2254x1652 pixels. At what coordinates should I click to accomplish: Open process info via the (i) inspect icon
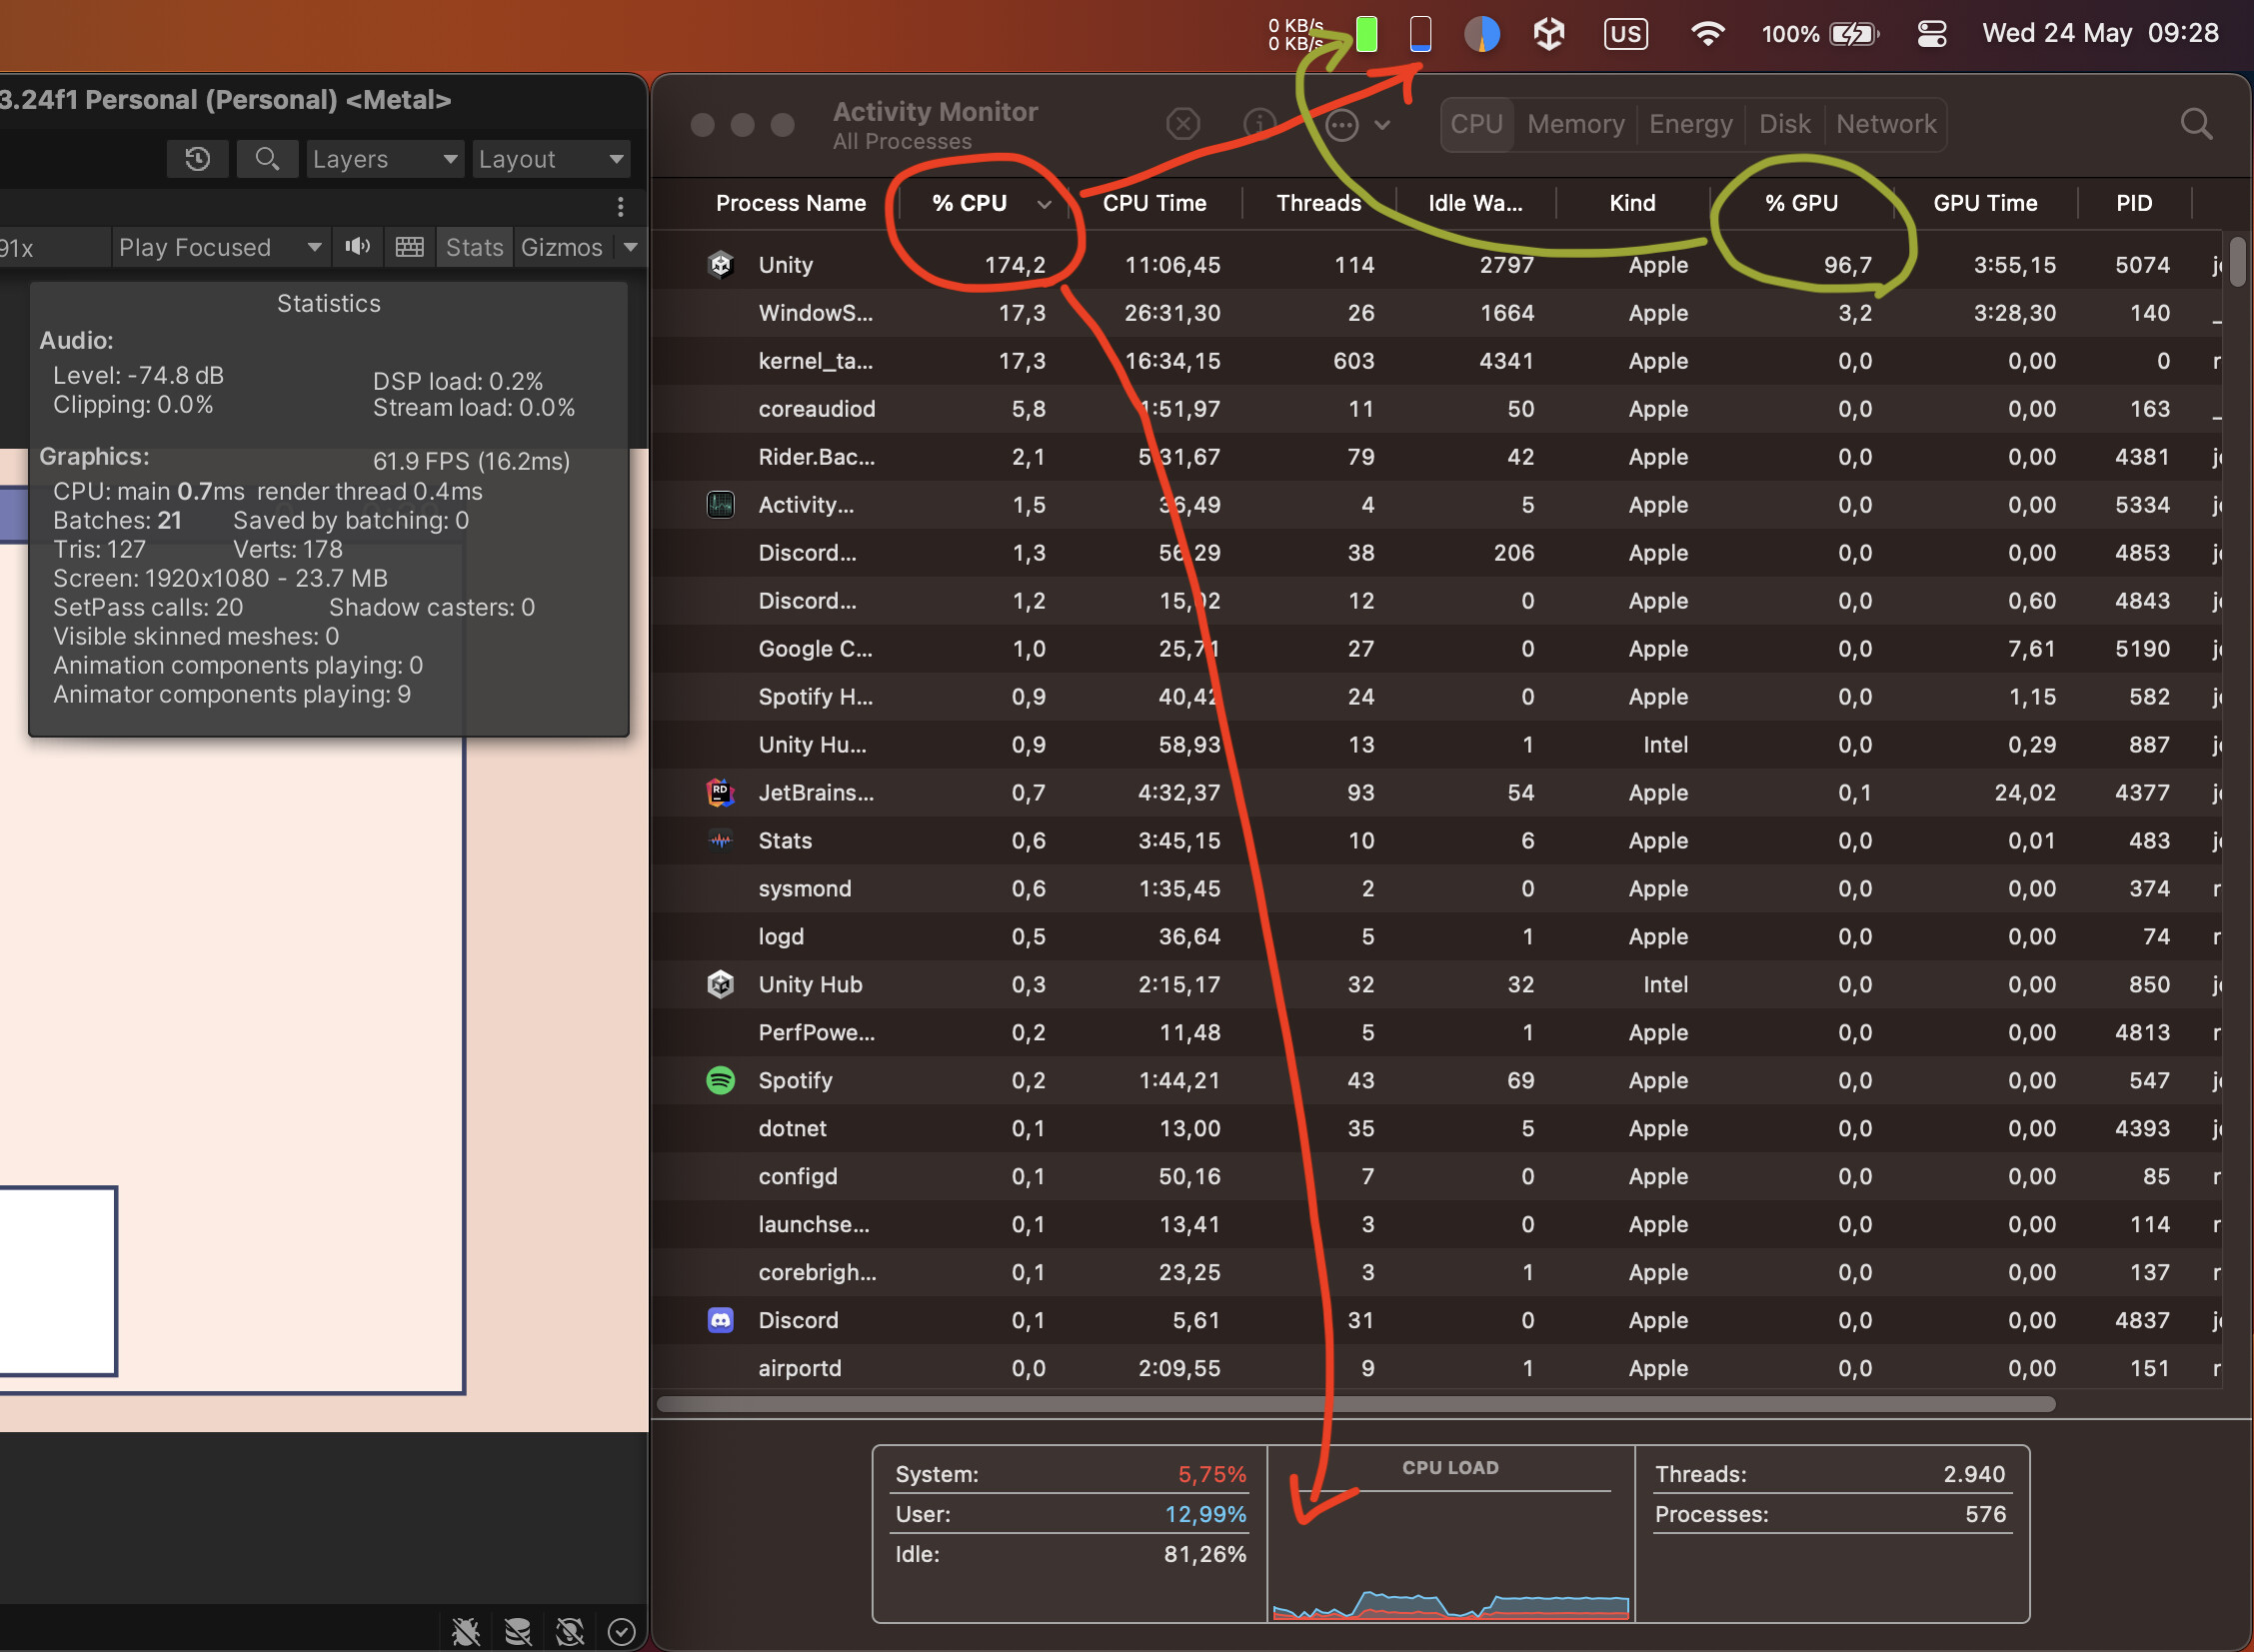coord(1259,124)
